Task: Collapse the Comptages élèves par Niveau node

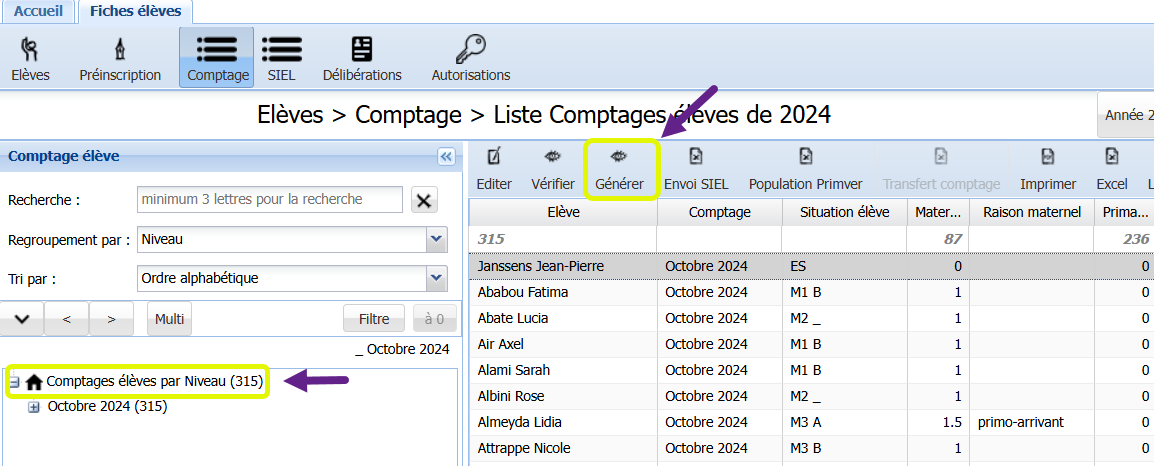Action: tap(15, 382)
